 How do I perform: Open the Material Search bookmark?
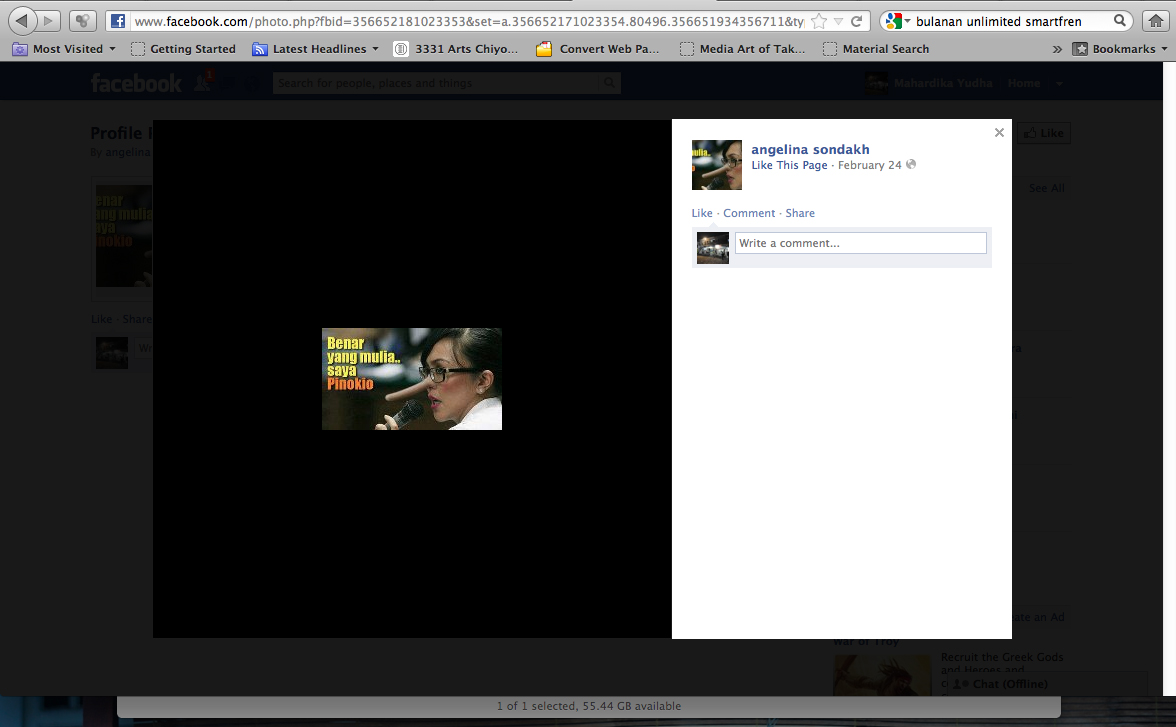click(x=876, y=49)
